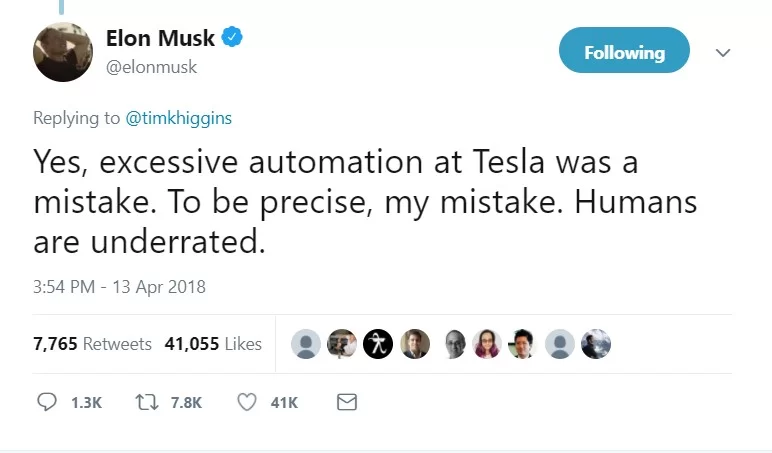The image size is (772, 453).
Task: Send tweet via the envelope message icon
Action: [x=347, y=402]
